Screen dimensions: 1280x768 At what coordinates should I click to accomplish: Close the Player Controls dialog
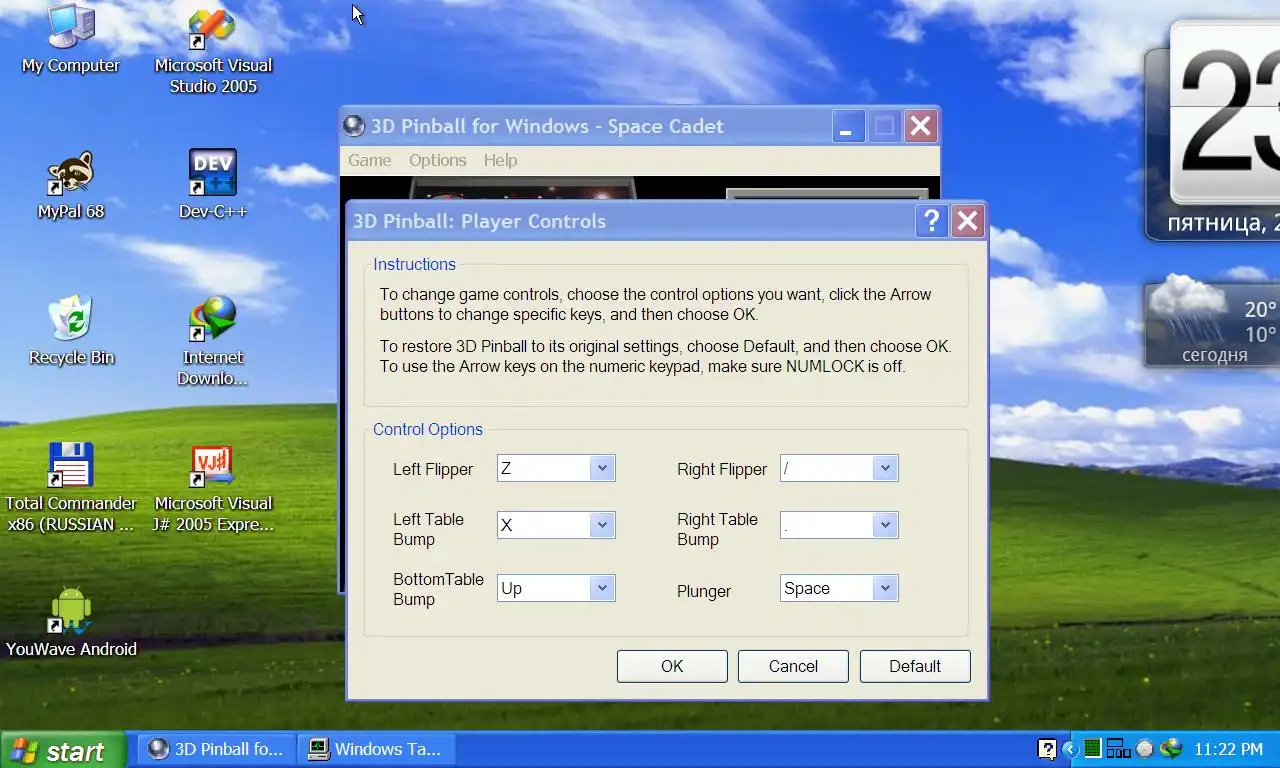967,221
